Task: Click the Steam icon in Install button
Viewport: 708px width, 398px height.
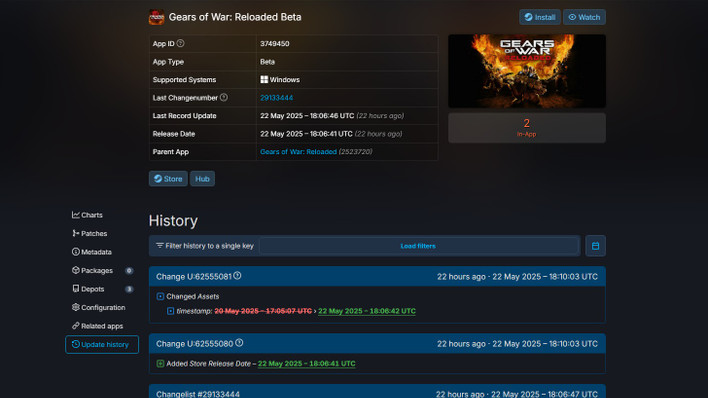Action: click(x=528, y=17)
